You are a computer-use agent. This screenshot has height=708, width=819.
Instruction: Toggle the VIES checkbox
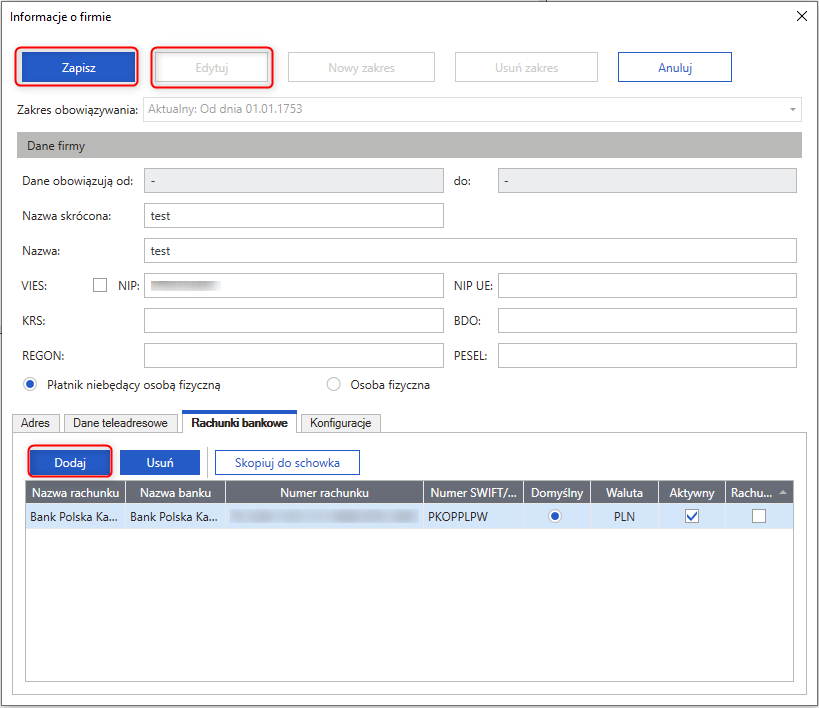click(100, 285)
